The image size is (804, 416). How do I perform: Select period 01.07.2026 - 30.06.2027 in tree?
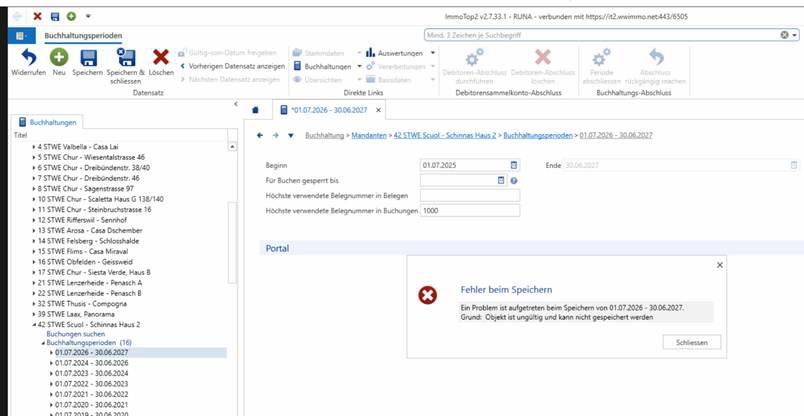point(92,352)
